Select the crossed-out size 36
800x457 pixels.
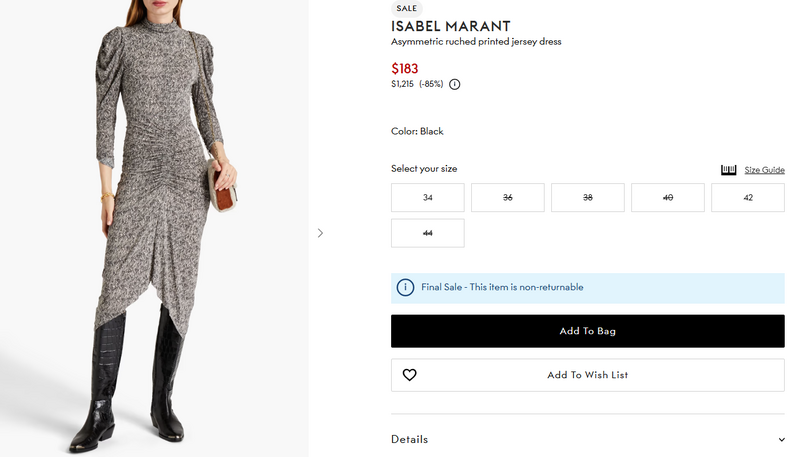point(508,198)
